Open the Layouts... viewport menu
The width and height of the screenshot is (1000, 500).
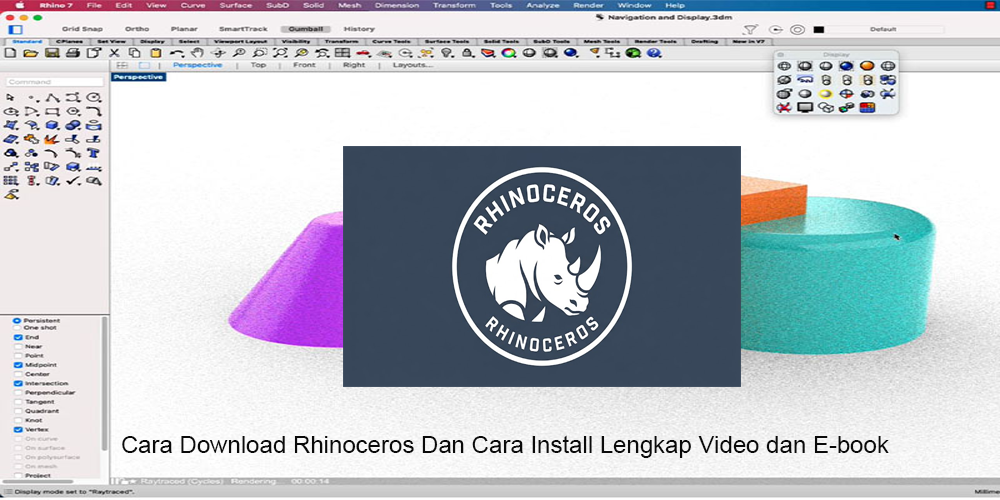coord(413,65)
